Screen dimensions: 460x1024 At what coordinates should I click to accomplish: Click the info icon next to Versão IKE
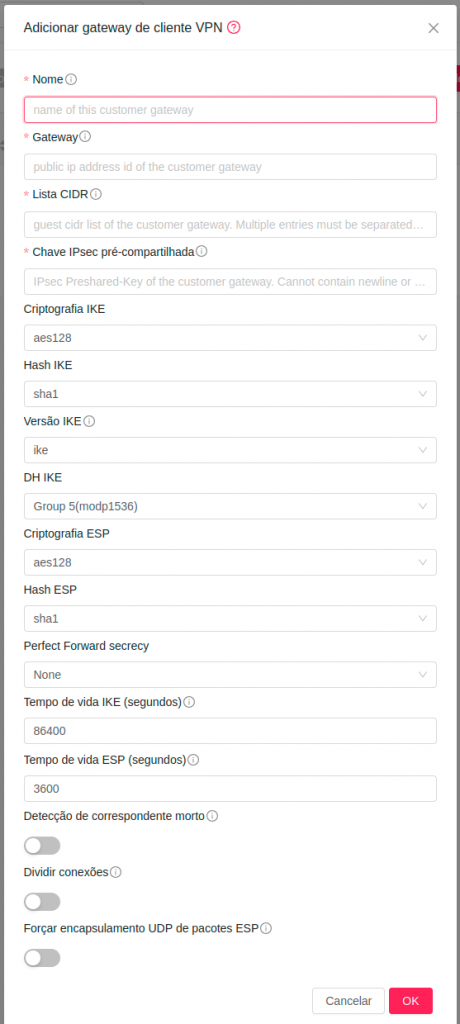[x=90, y=421]
